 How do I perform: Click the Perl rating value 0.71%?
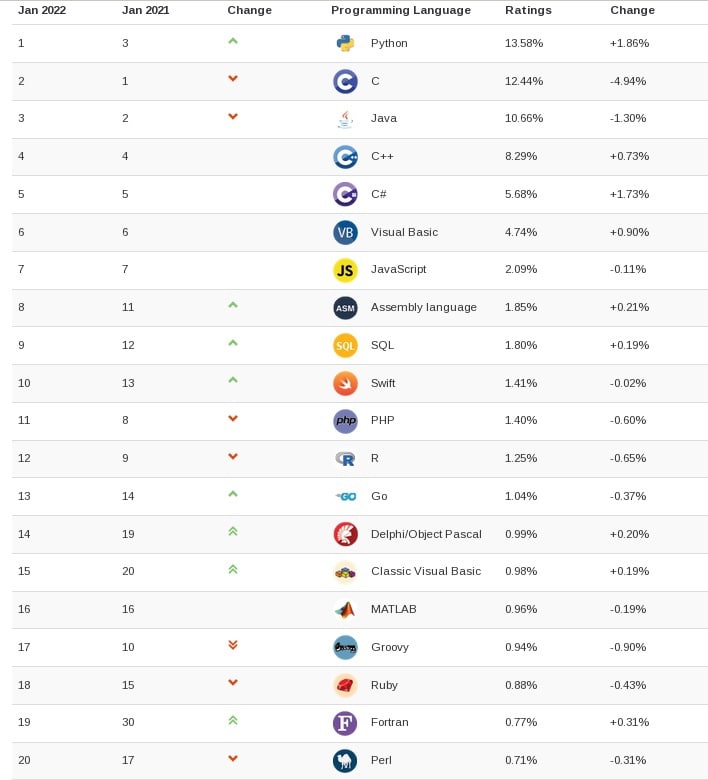[x=521, y=760]
